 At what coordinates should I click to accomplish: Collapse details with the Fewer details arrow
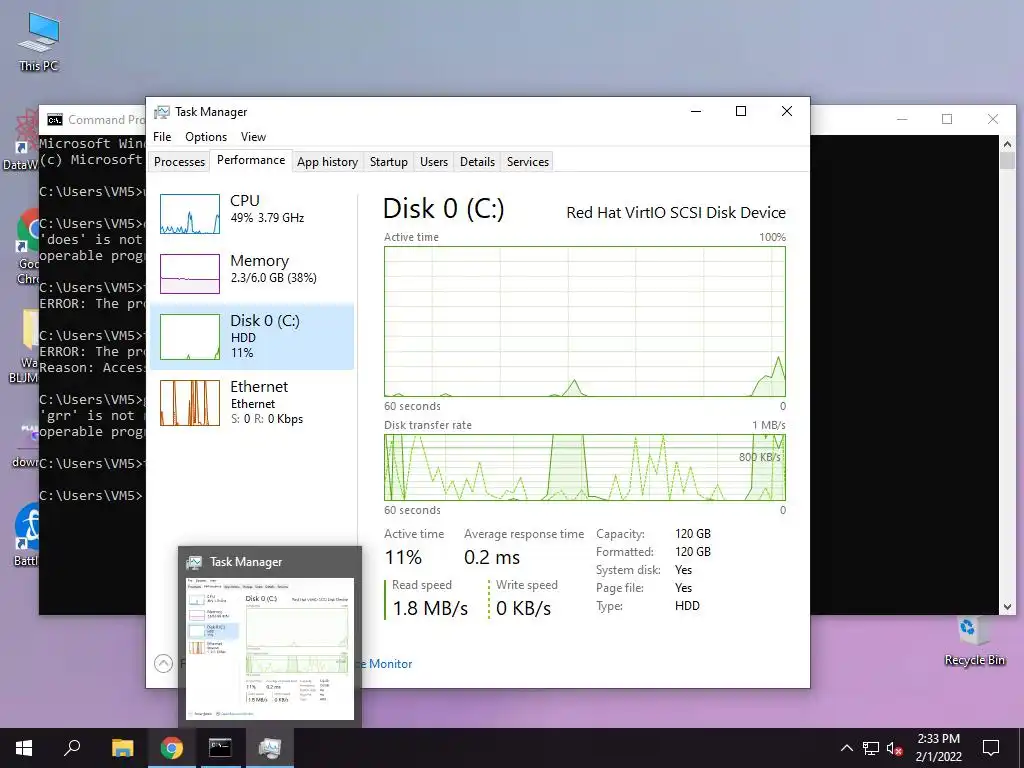click(163, 664)
